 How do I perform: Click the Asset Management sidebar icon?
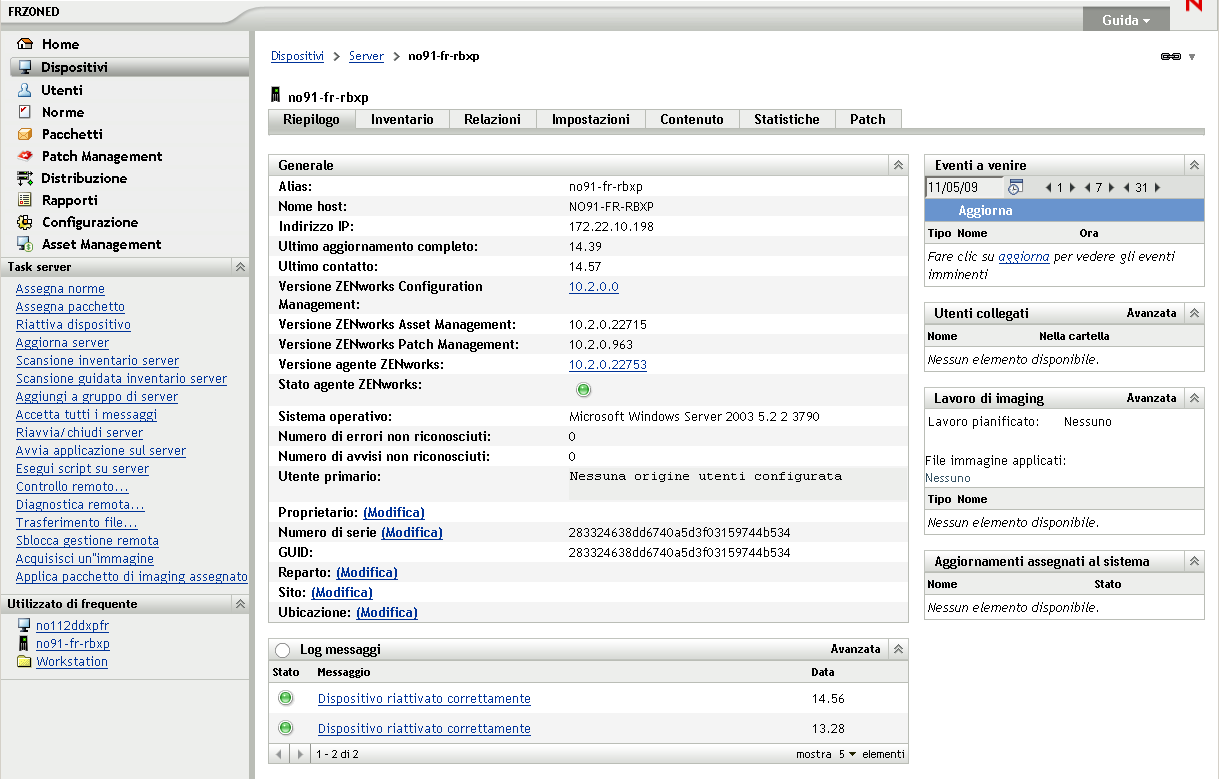(x=25, y=244)
